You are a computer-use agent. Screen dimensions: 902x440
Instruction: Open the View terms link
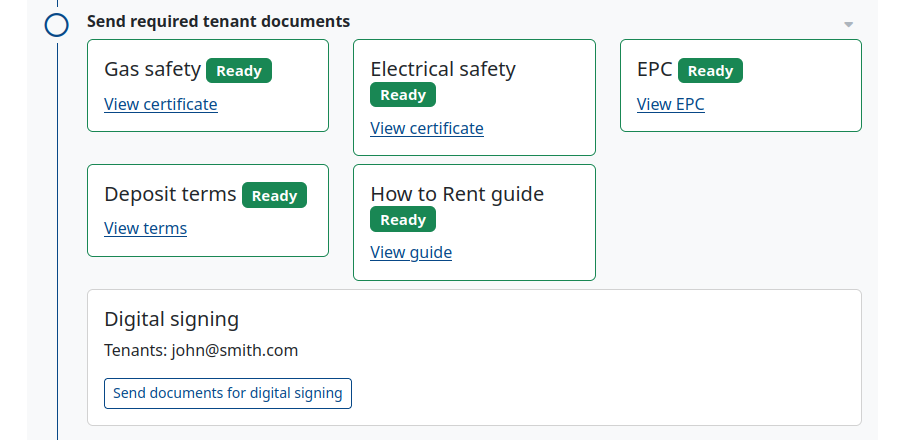click(146, 228)
